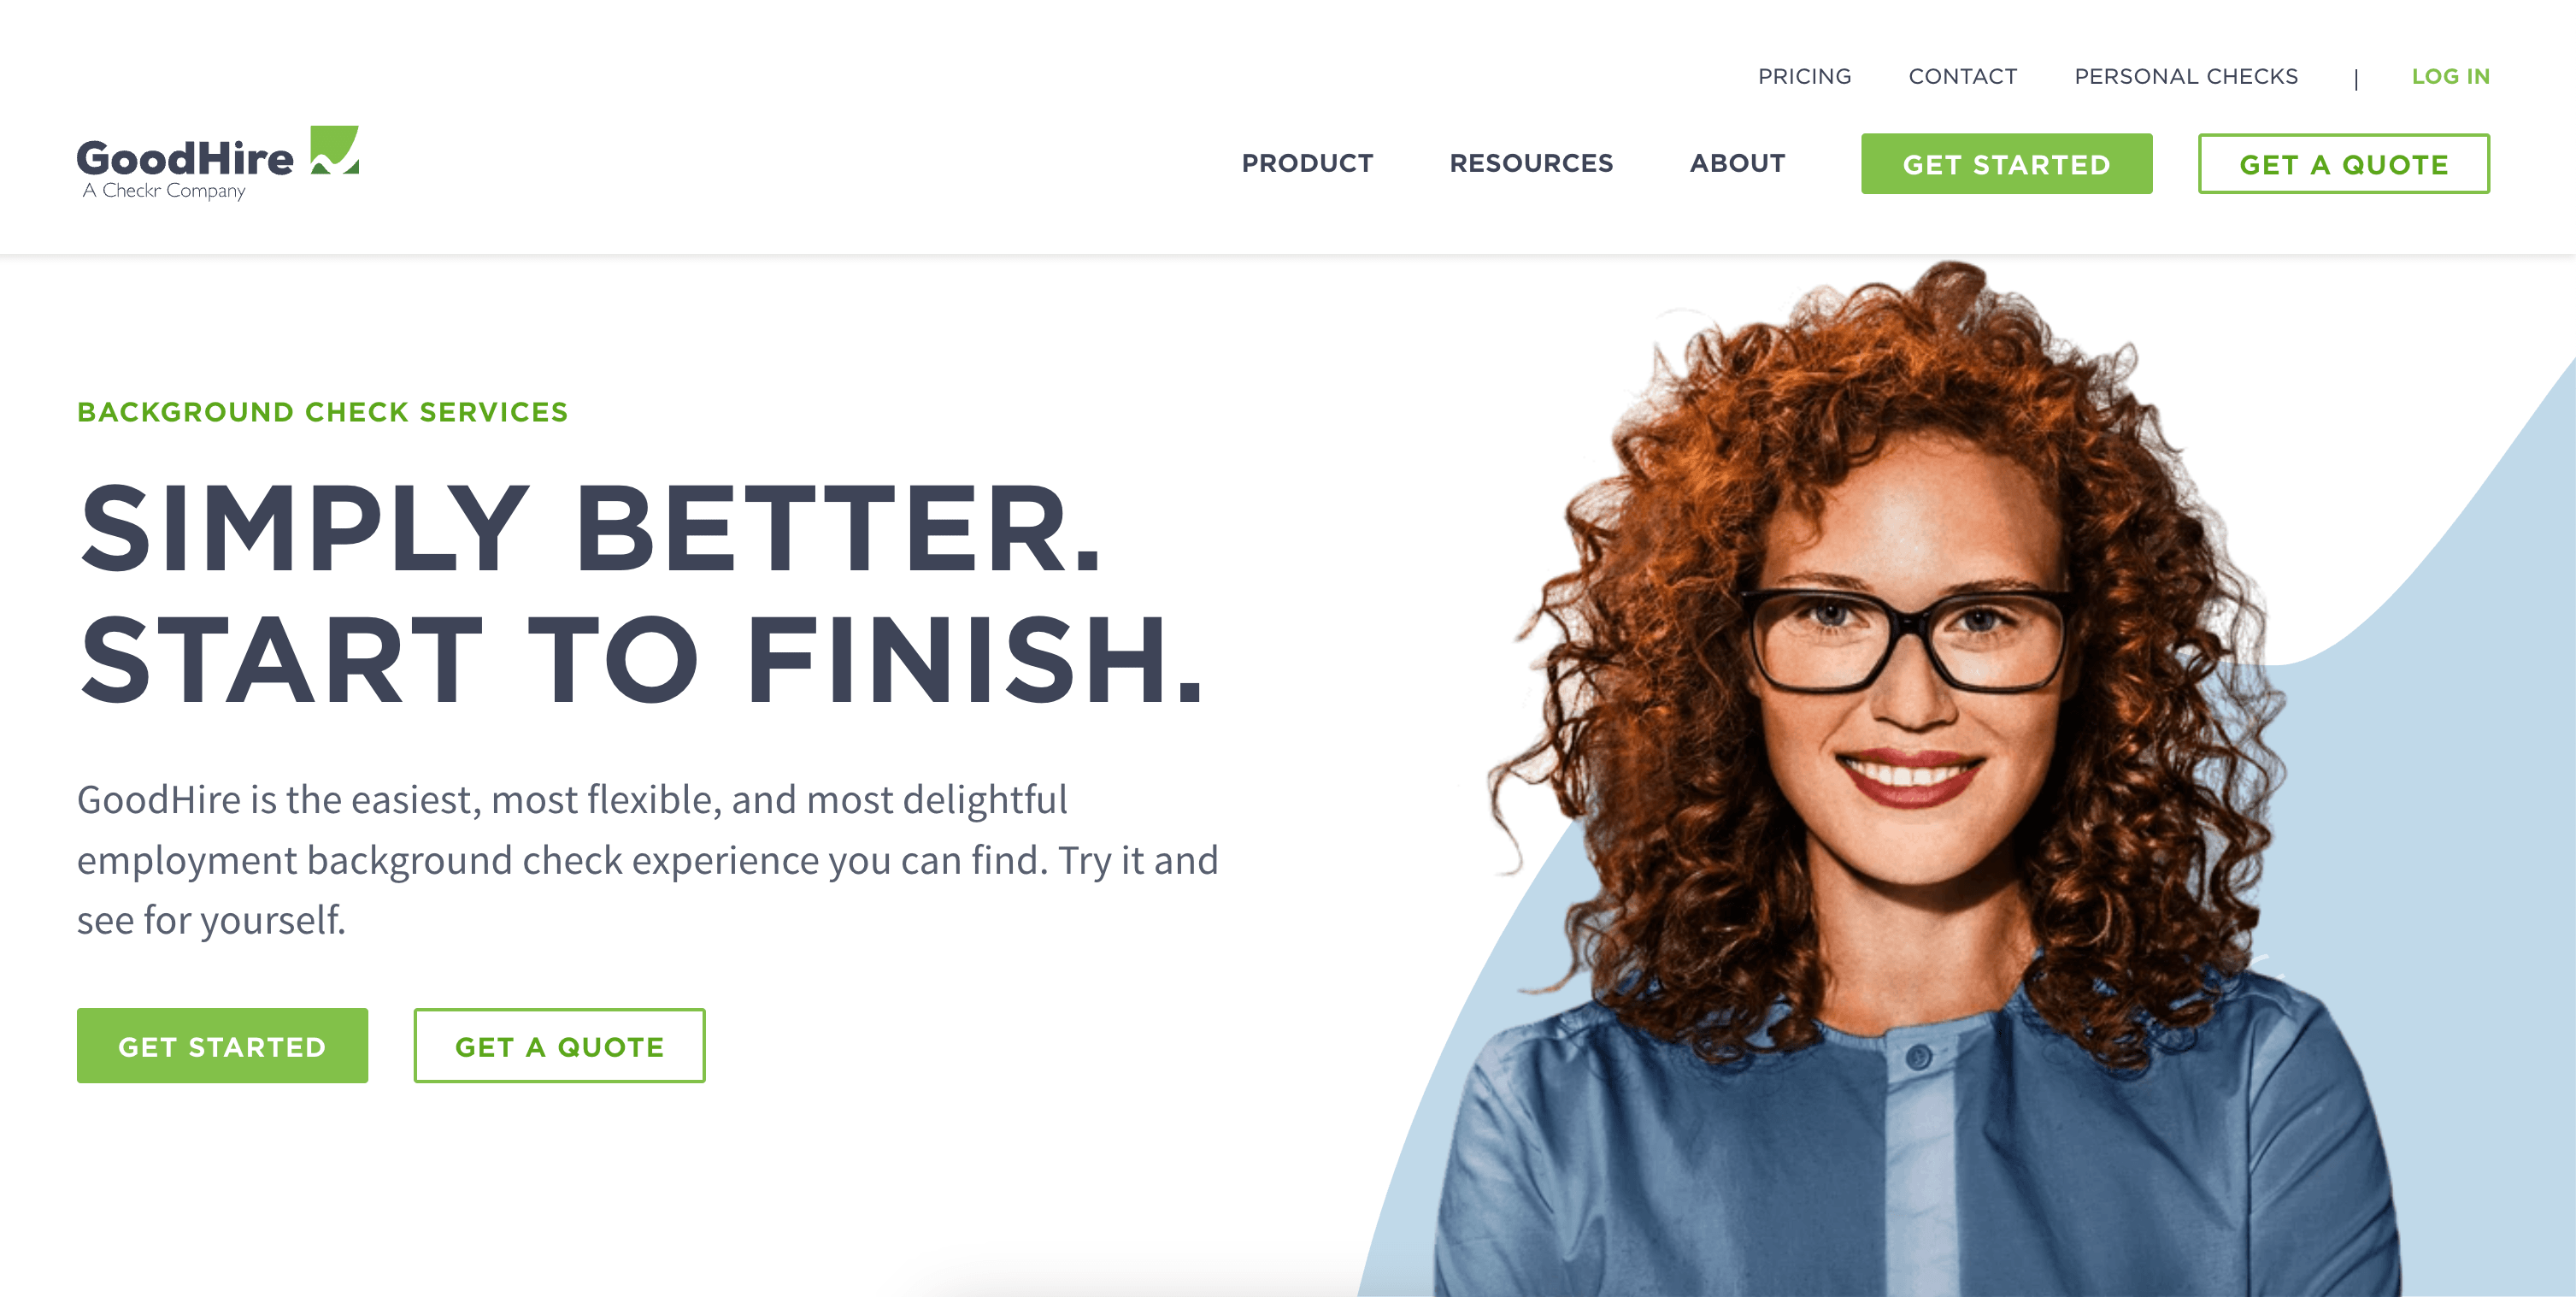Viewport: 2576px width, 1297px height.
Task: Open the Resources menu
Action: click(x=1531, y=163)
